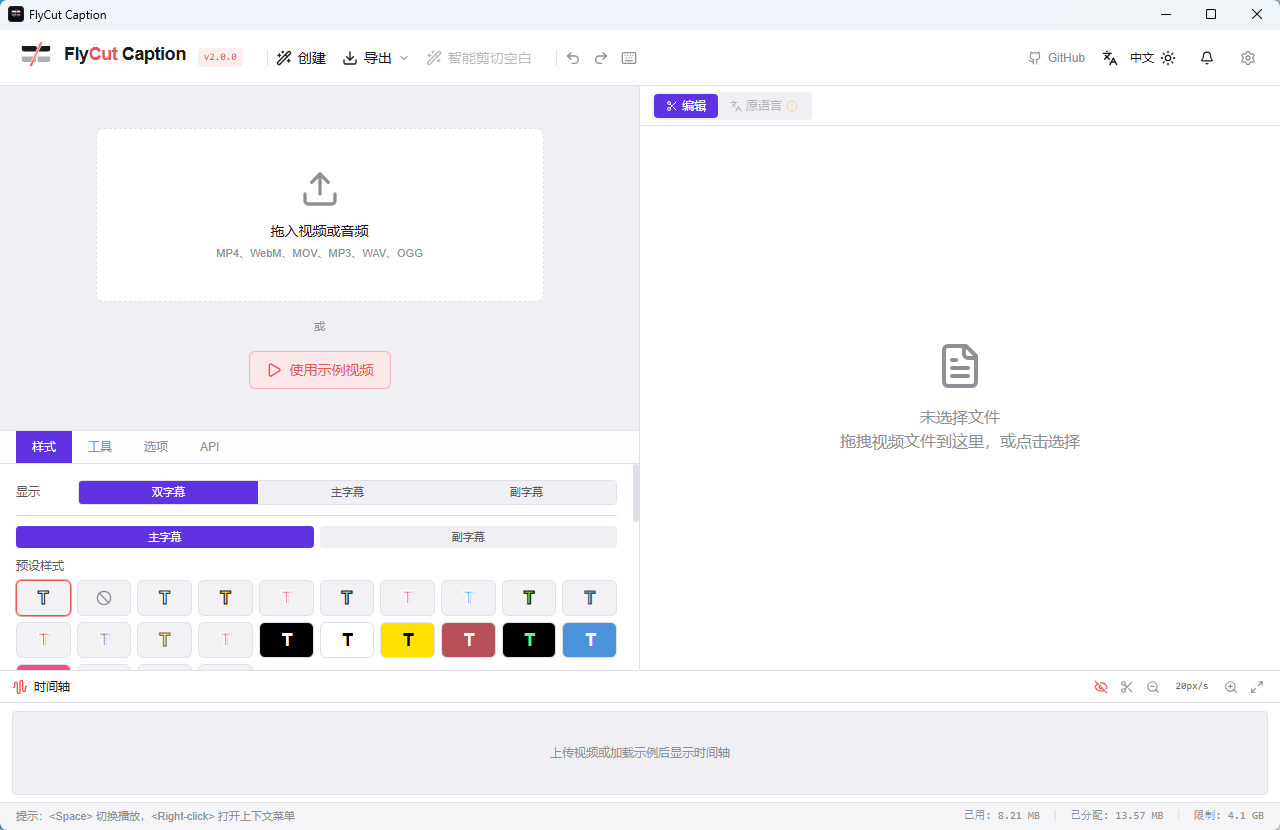The width and height of the screenshot is (1280, 830).
Task: Select the wide purple 主字幕 style segment
Action: (165, 537)
